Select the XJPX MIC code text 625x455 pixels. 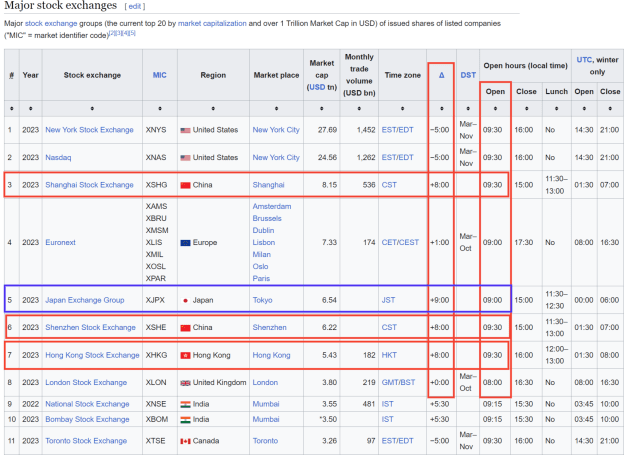click(x=155, y=300)
